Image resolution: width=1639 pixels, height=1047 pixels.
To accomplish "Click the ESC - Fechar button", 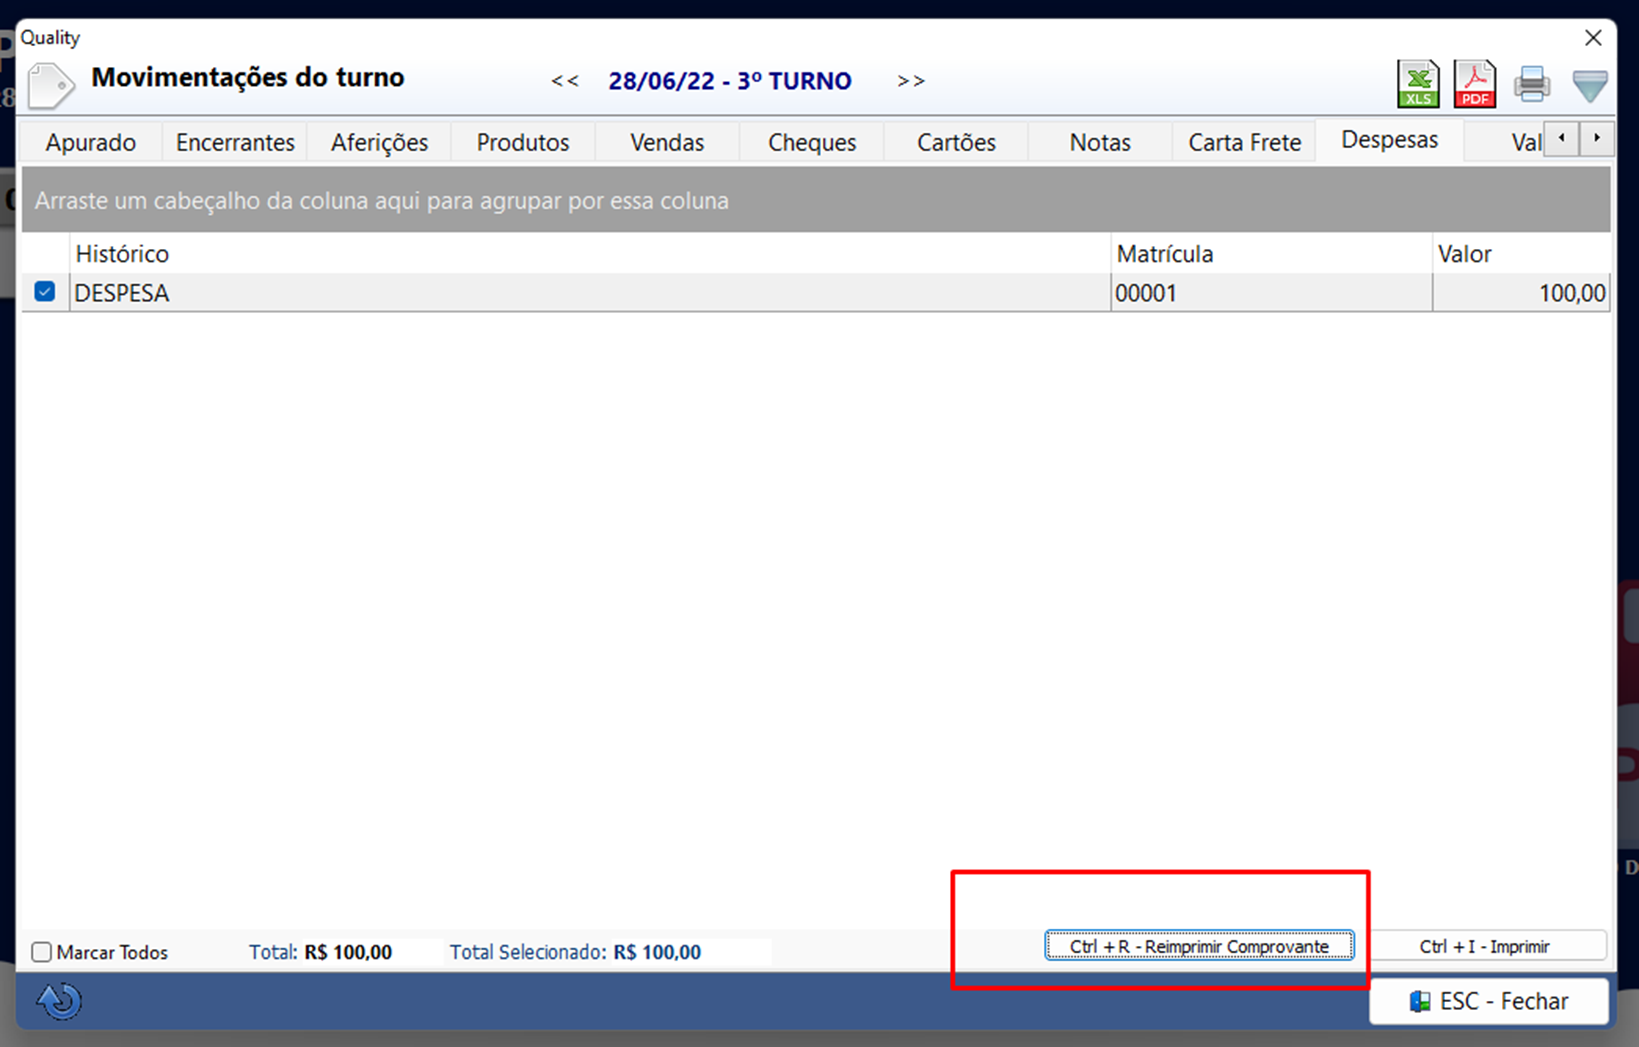I will tap(1489, 1001).
